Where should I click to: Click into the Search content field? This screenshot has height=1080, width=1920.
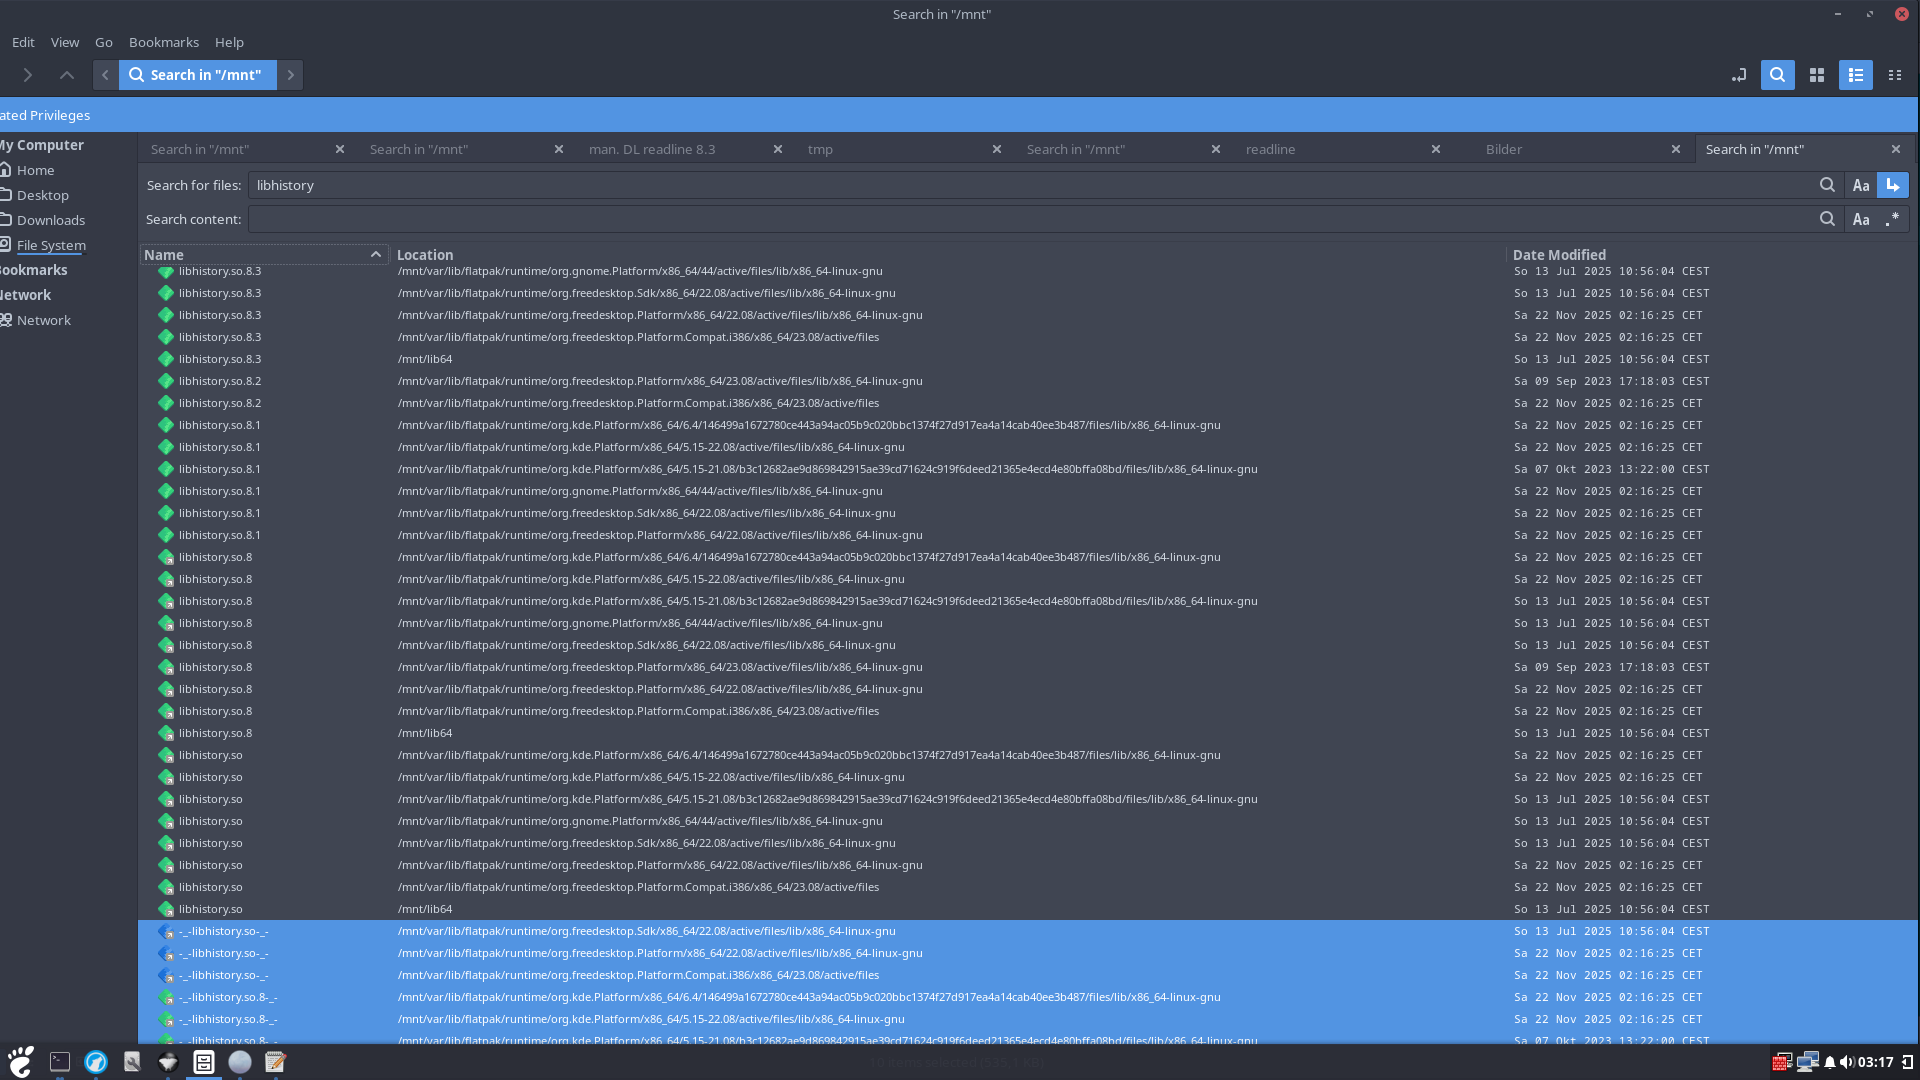click(1030, 219)
